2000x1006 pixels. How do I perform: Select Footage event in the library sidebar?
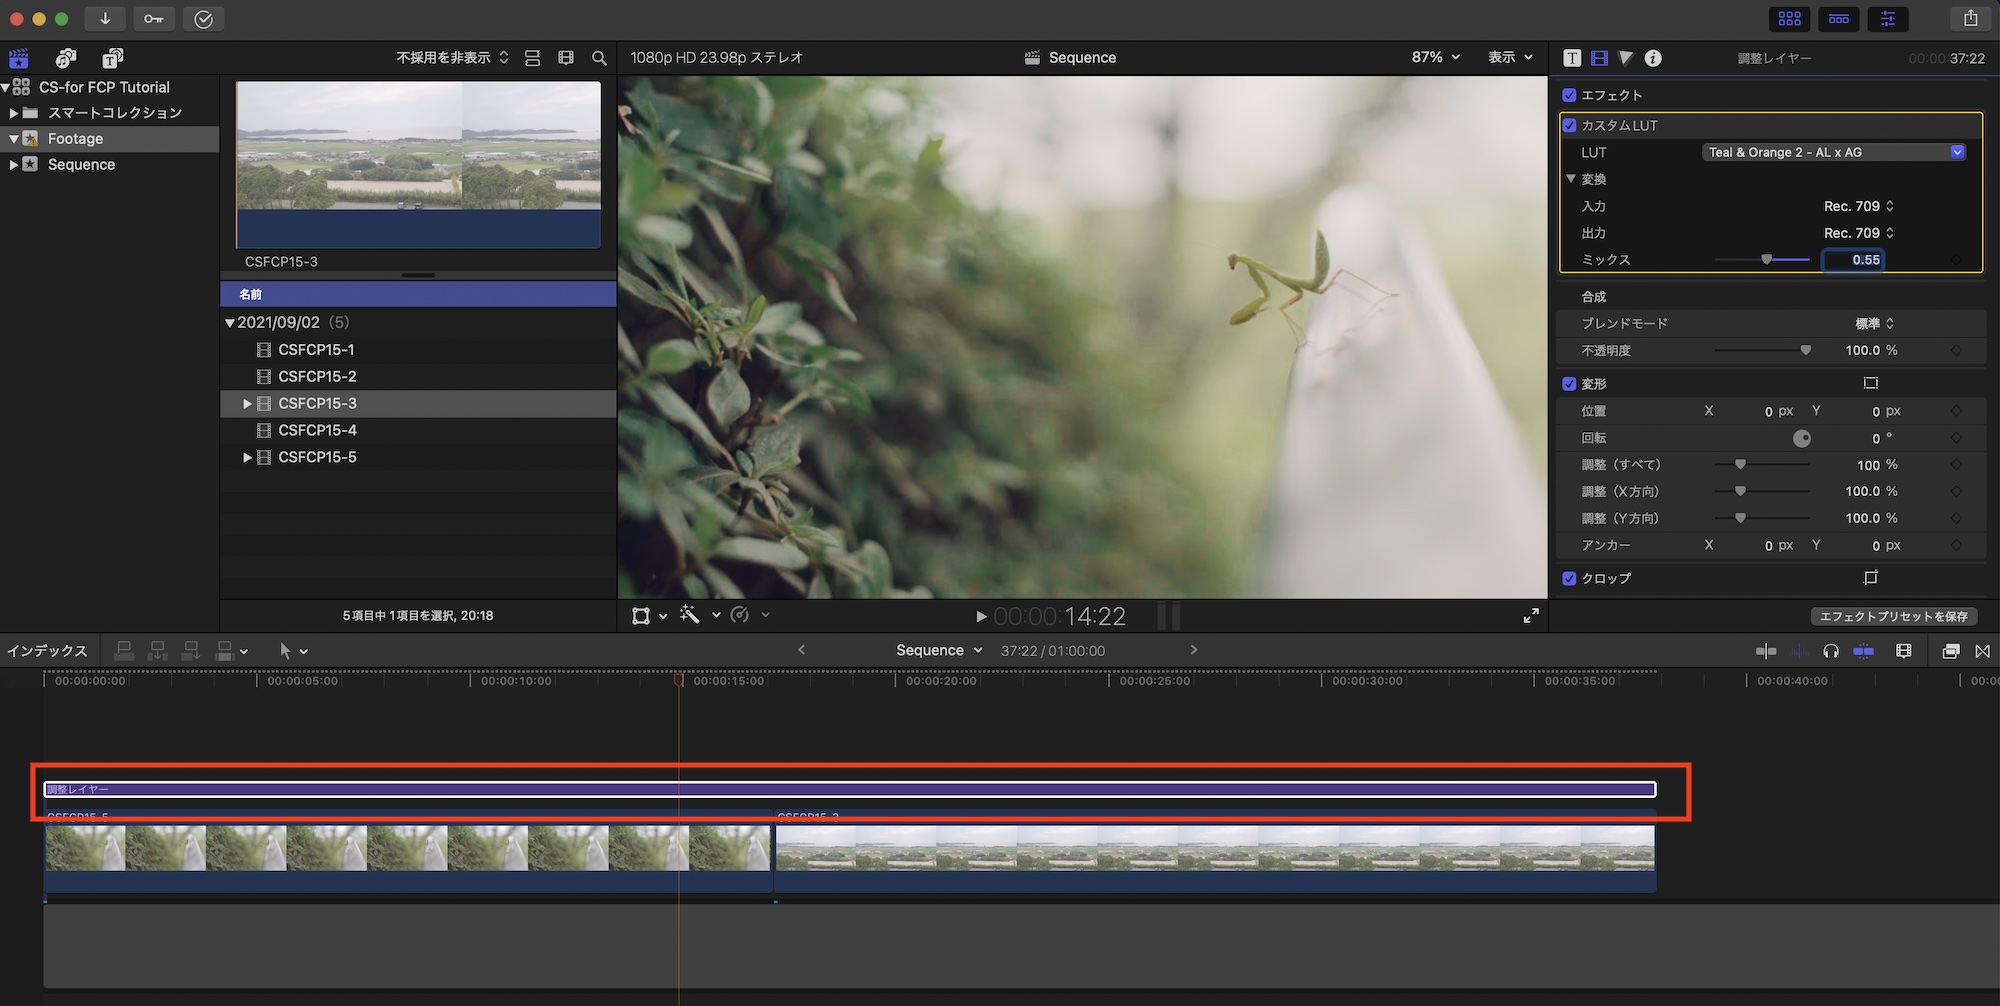[75, 139]
